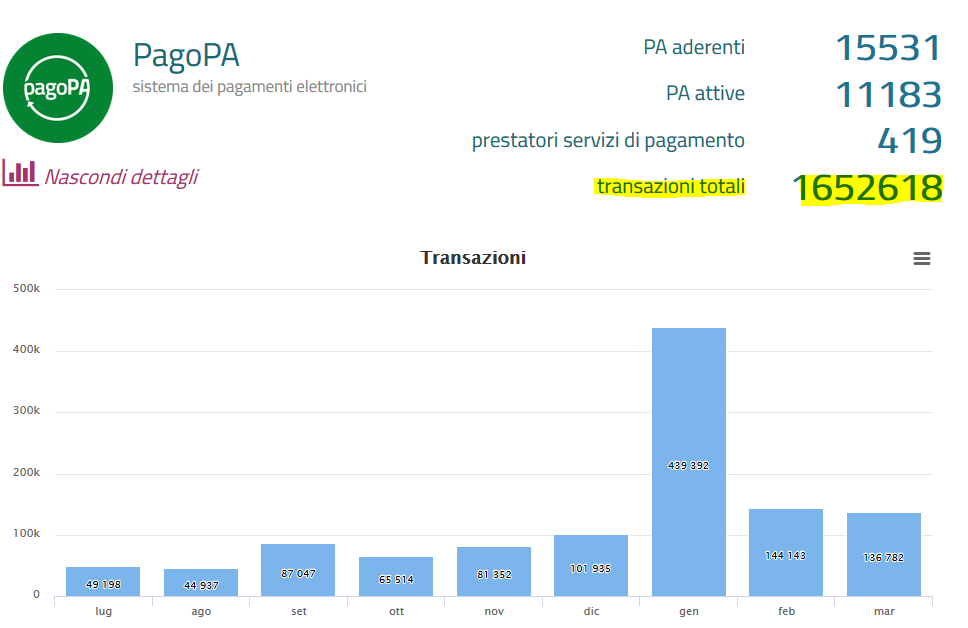This screenshot has height=628, width=968.
Task: Click the 'ott' x-axis label
Action: coord(396,611)
